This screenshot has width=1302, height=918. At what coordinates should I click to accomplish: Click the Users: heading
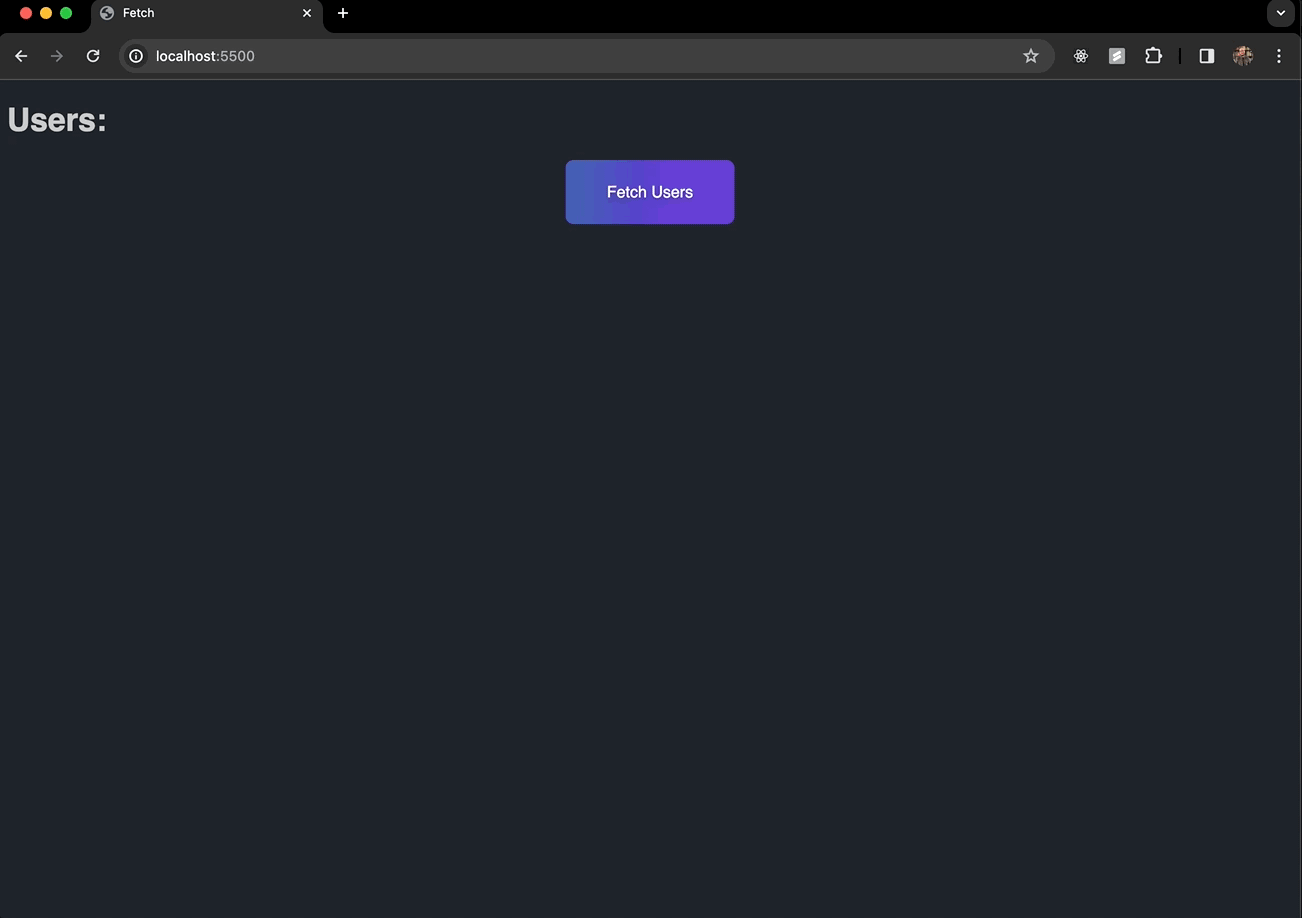click(x=57, y=120)
